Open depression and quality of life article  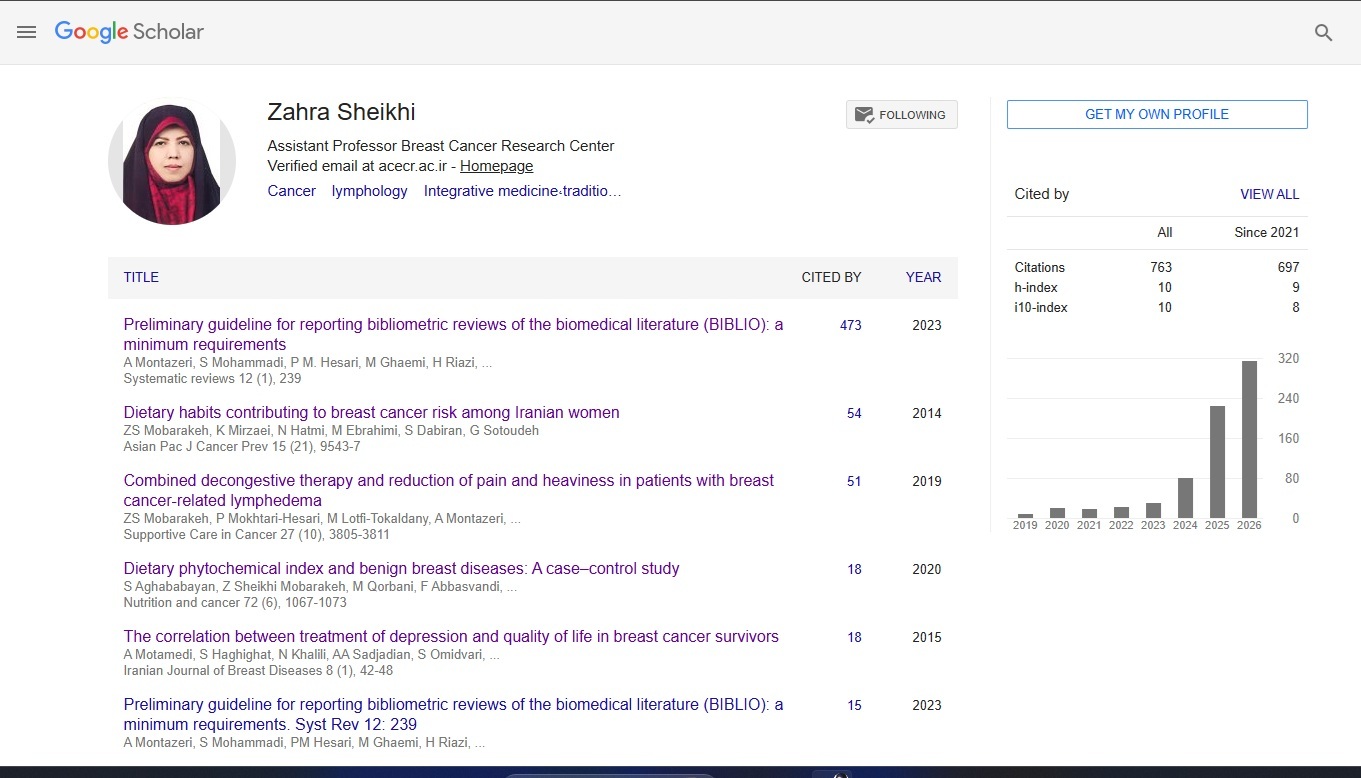coord(451,636)
